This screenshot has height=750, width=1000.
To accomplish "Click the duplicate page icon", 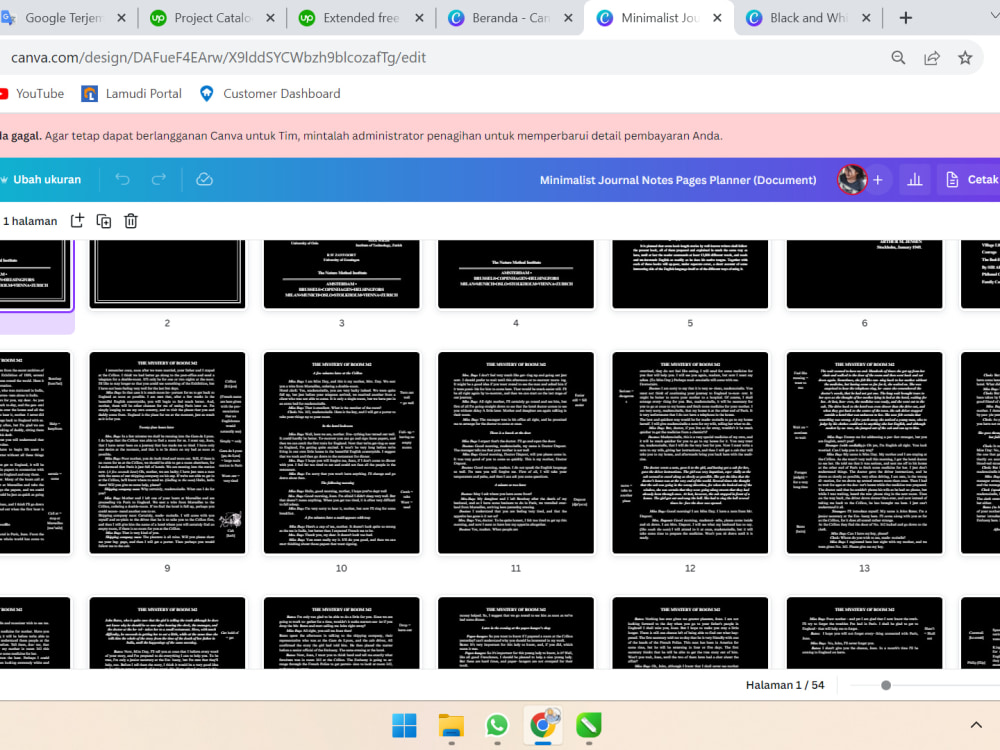I will tap(103, 221).
